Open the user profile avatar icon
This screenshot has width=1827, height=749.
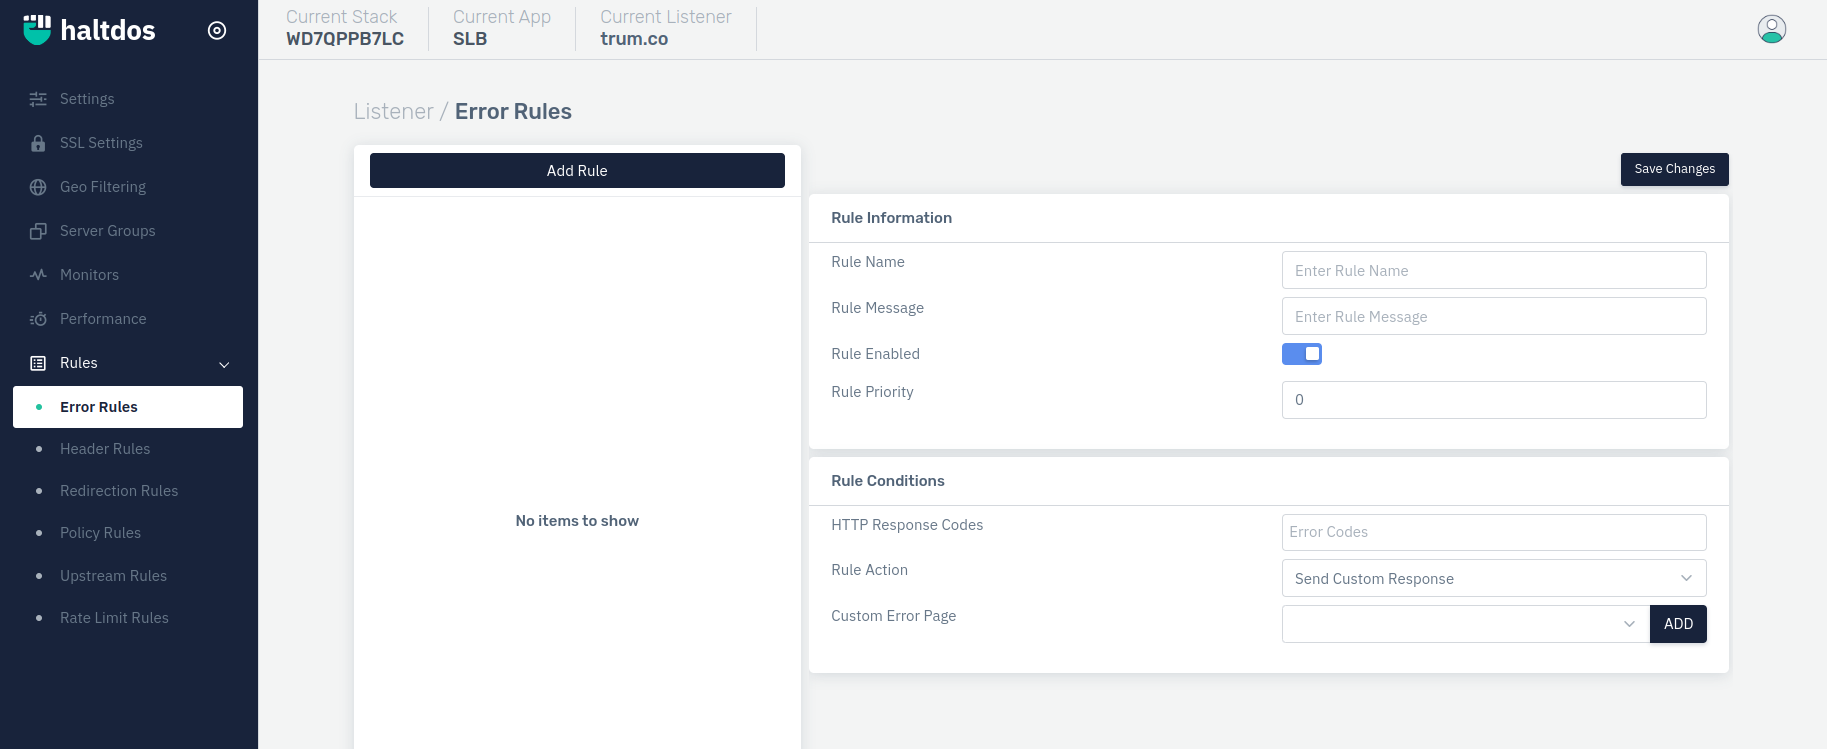1772,29
